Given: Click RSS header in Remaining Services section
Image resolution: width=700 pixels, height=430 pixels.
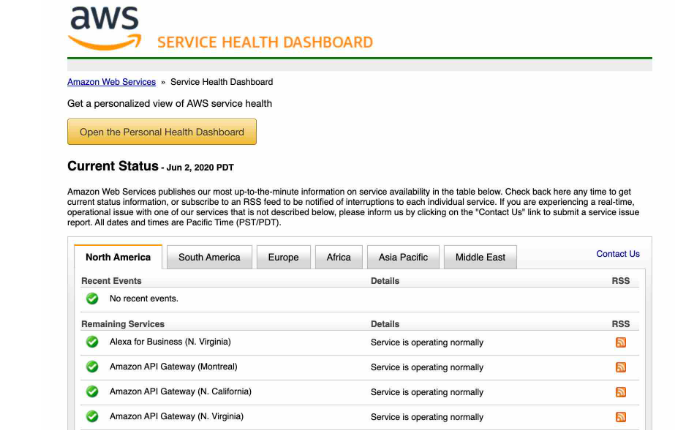Looking at the screenshot, I should pyautogui.click(x=621, y=324).
